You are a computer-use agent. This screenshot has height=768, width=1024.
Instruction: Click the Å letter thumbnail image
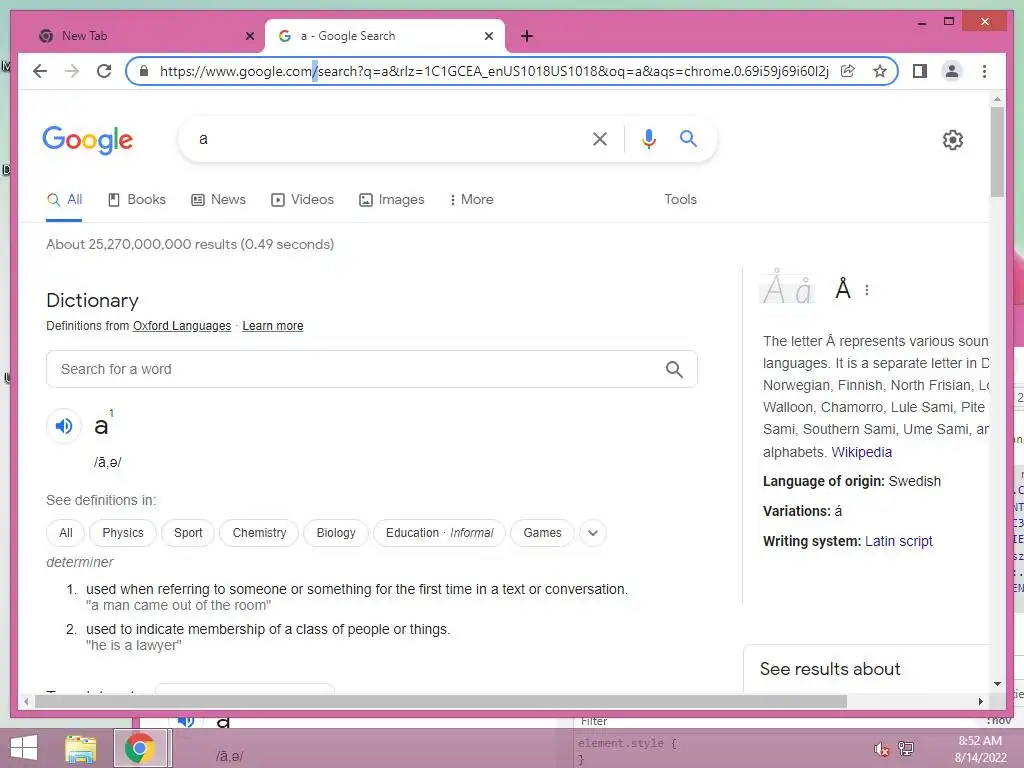pos(788,287)
